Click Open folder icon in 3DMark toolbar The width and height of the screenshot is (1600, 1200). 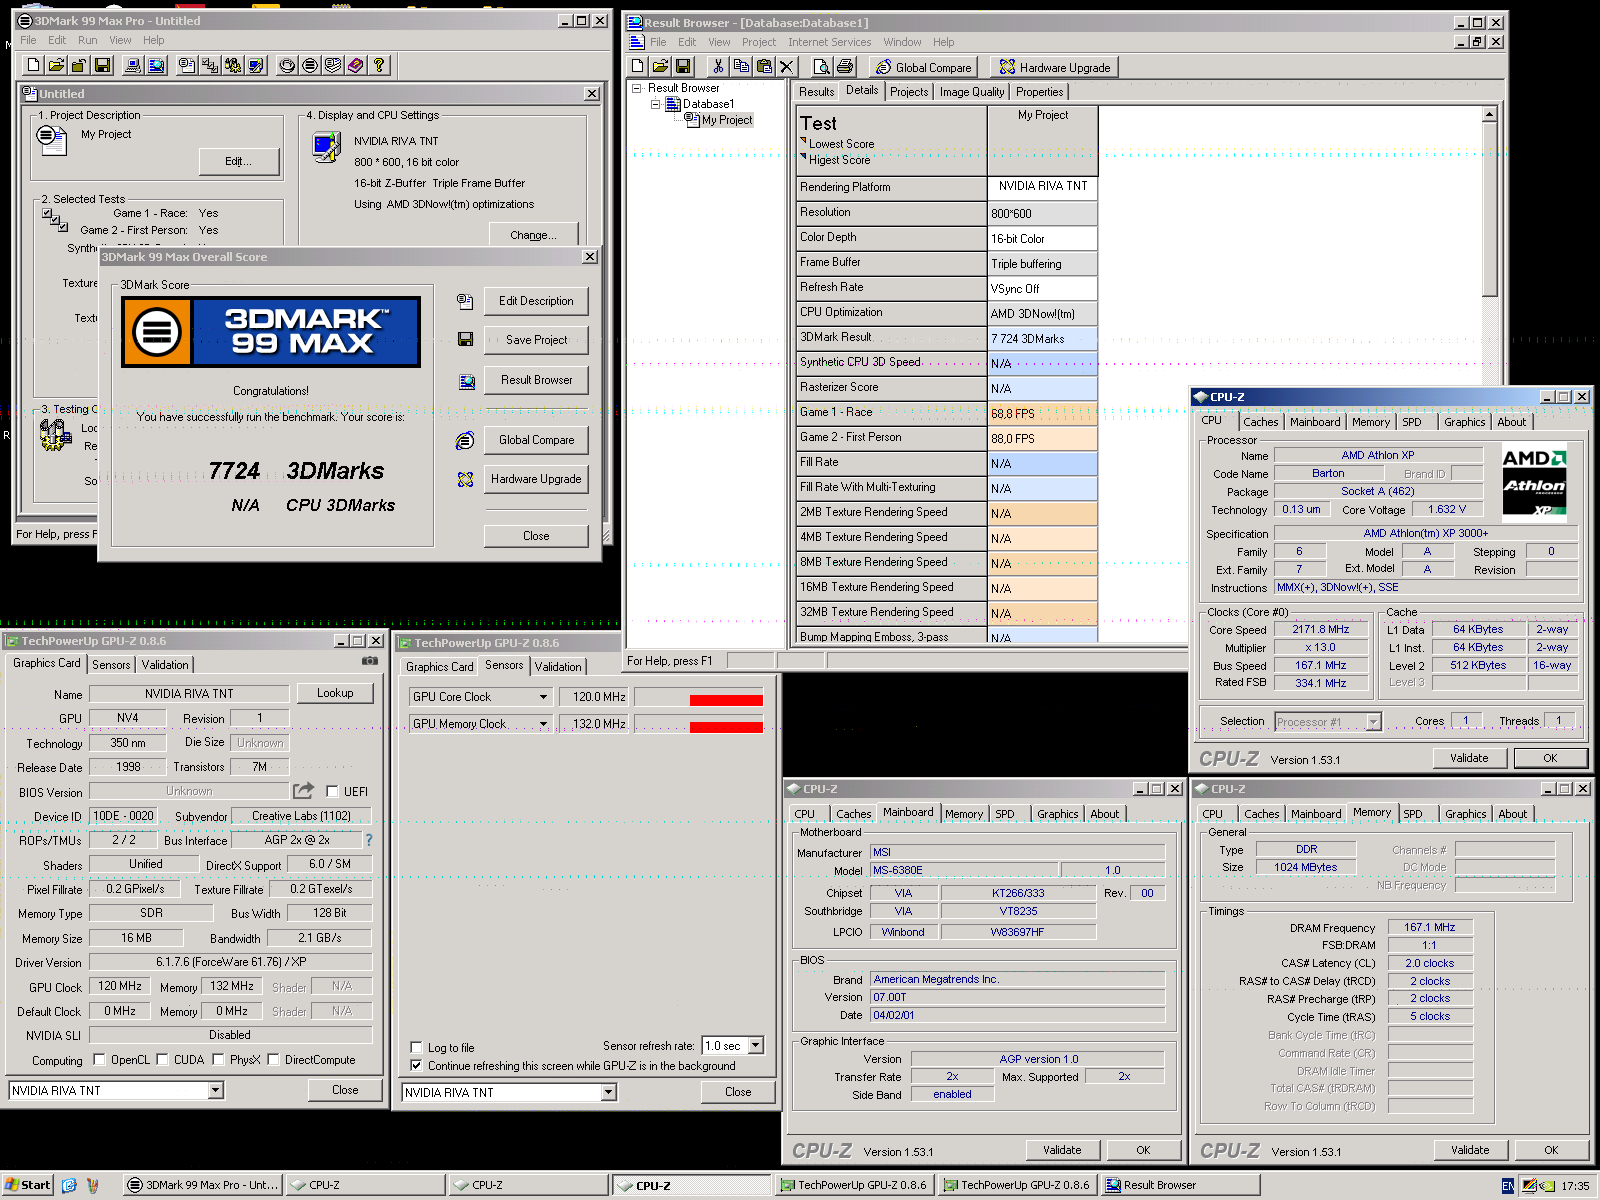(x=56, y=65)
